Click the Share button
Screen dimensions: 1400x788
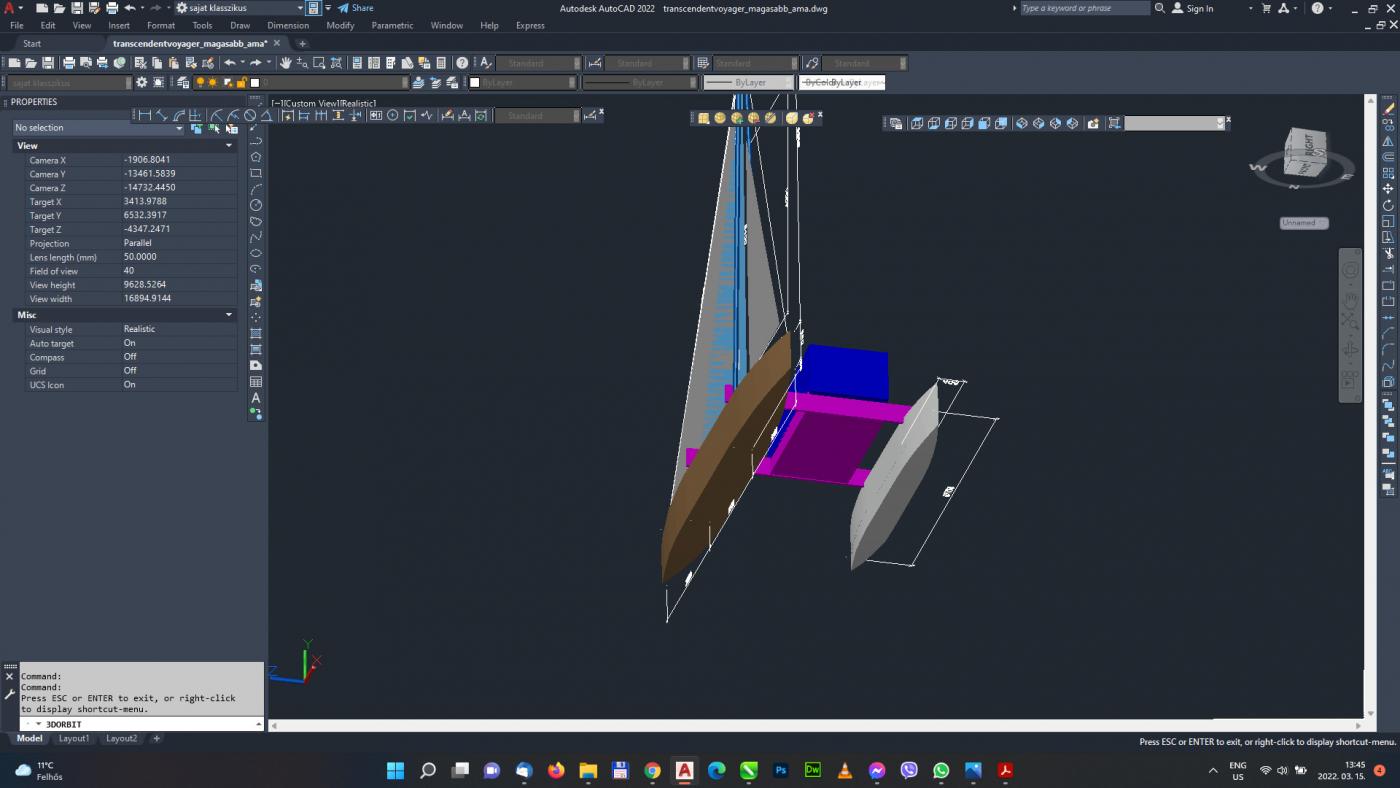click(x=356, y=8)
